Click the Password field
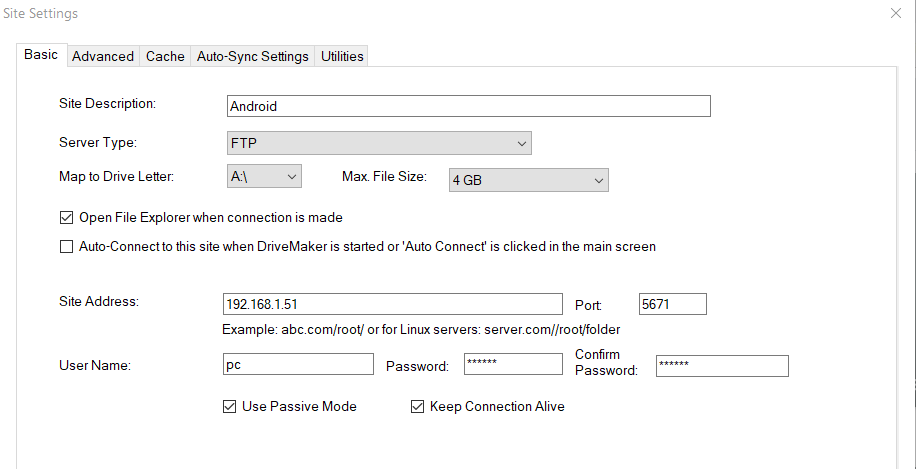Screen dimensions: 916x469 (x=513, y=364)
